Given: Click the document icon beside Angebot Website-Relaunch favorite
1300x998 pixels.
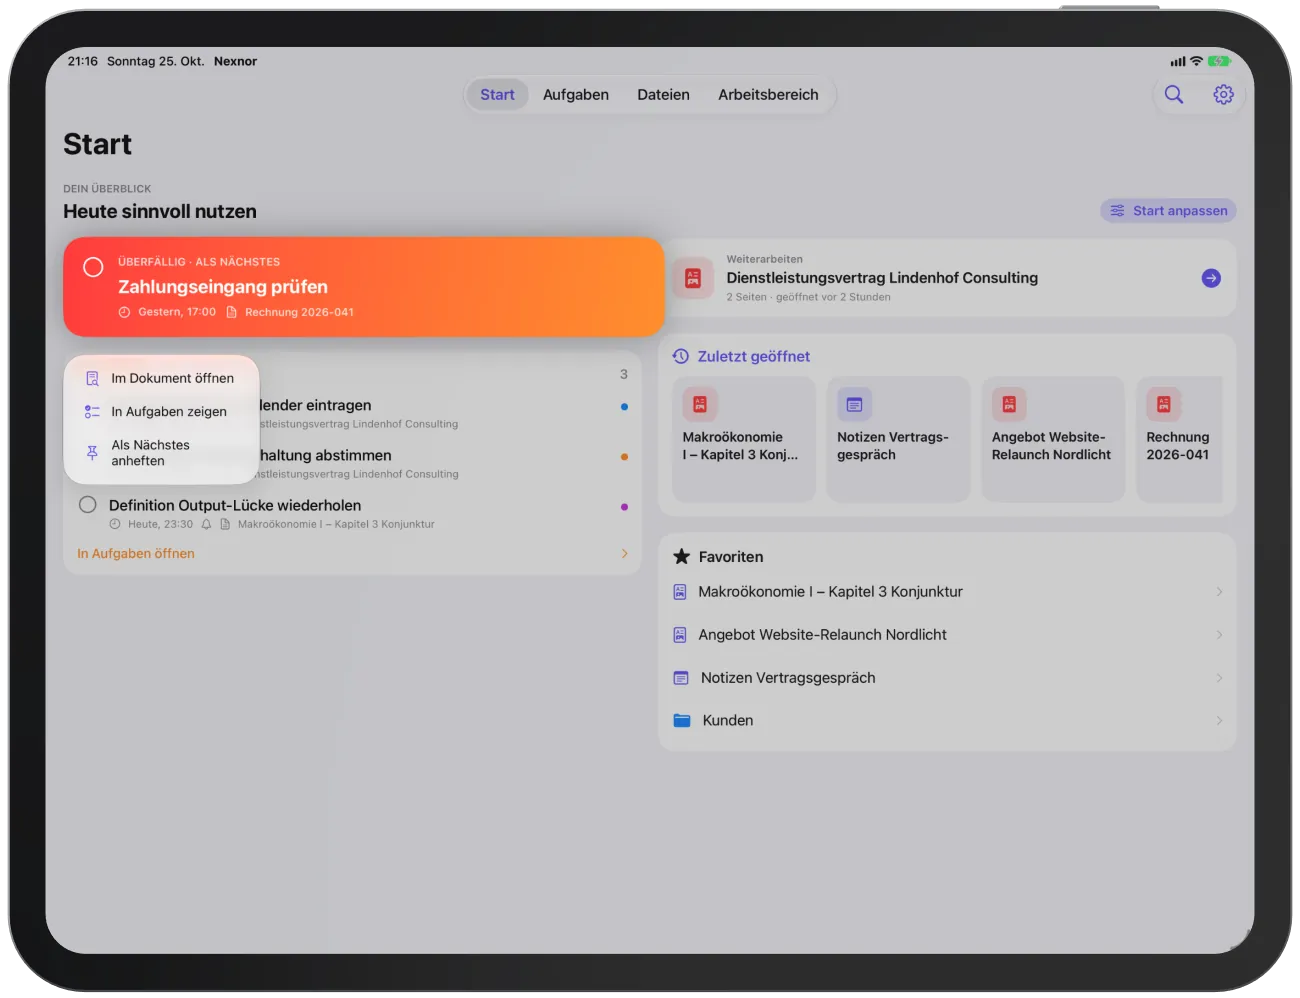Looking at the screenshot, I should click(x=680, y=635).
